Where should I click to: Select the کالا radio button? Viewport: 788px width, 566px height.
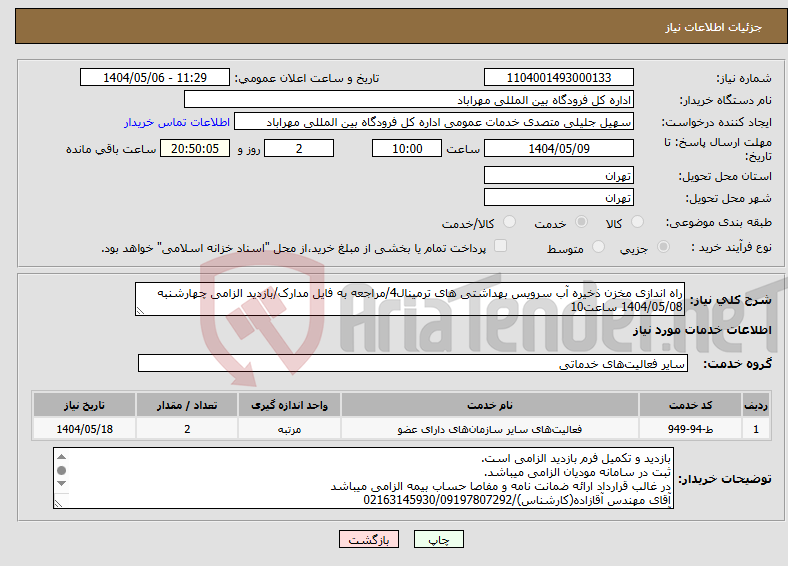(637, 222)
